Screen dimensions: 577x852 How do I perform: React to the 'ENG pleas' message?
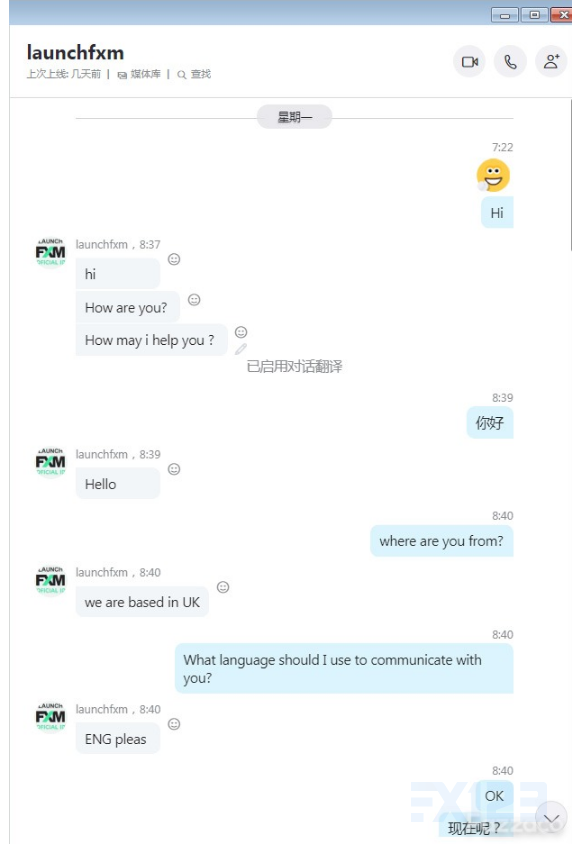click(174, 724)
